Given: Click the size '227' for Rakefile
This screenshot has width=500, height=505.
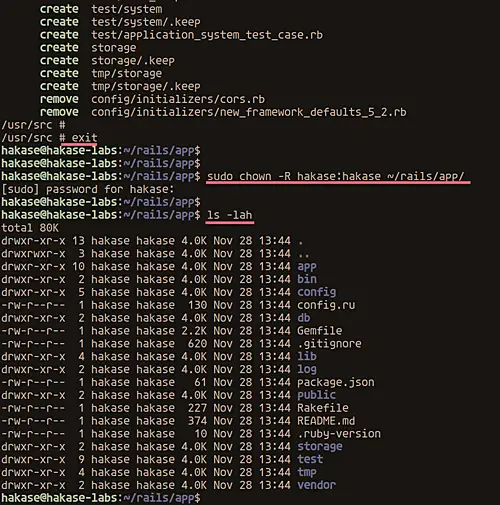Looking at the screenshot, I should (x=197, y=408).
